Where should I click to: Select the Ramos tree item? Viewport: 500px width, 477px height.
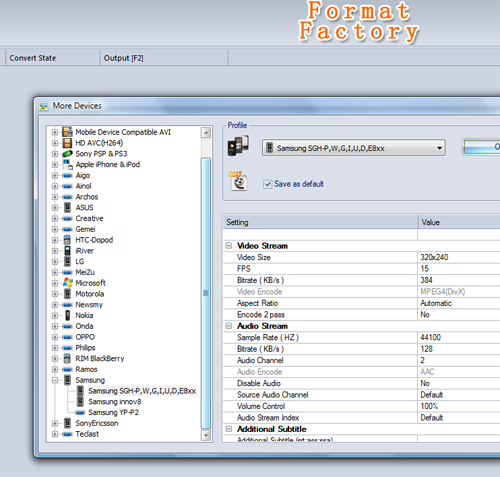[x=86, y=369]
